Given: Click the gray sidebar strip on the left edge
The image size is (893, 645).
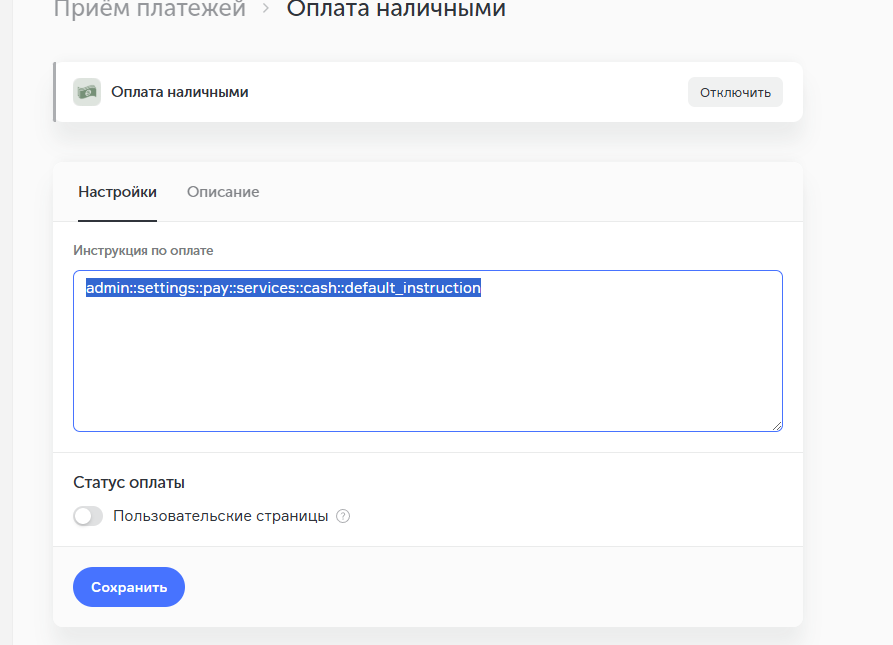Looking at the screenshot, I should (x=6, y=320).
